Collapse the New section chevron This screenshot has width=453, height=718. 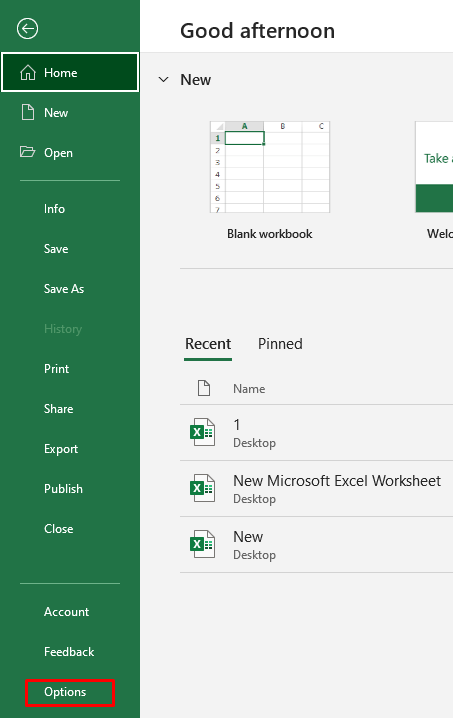pyautogui.click(x=164, y=80)
